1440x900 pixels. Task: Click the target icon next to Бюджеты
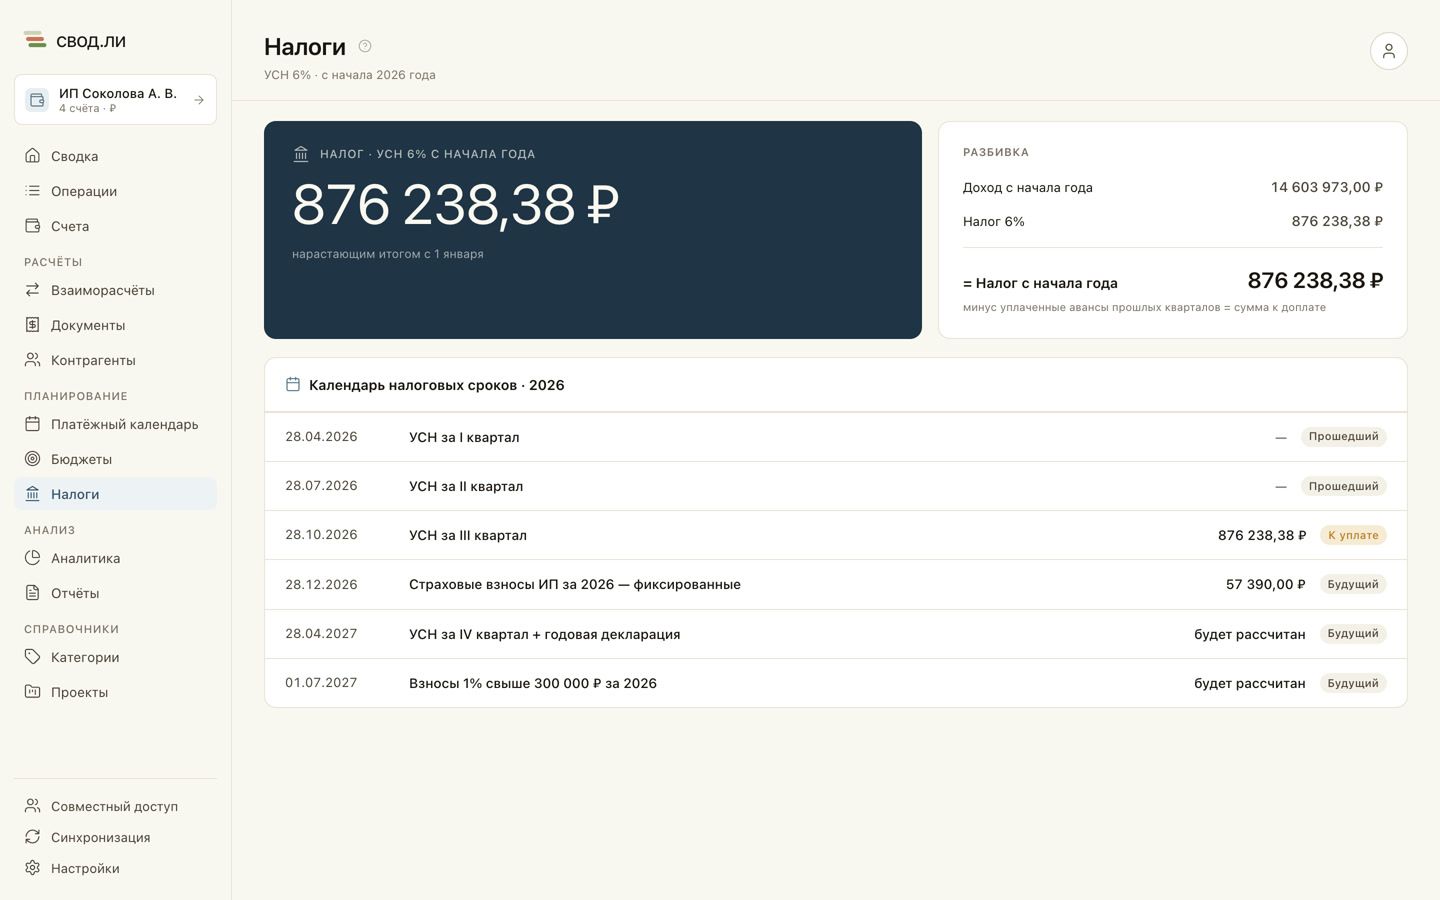coord(33,459)
